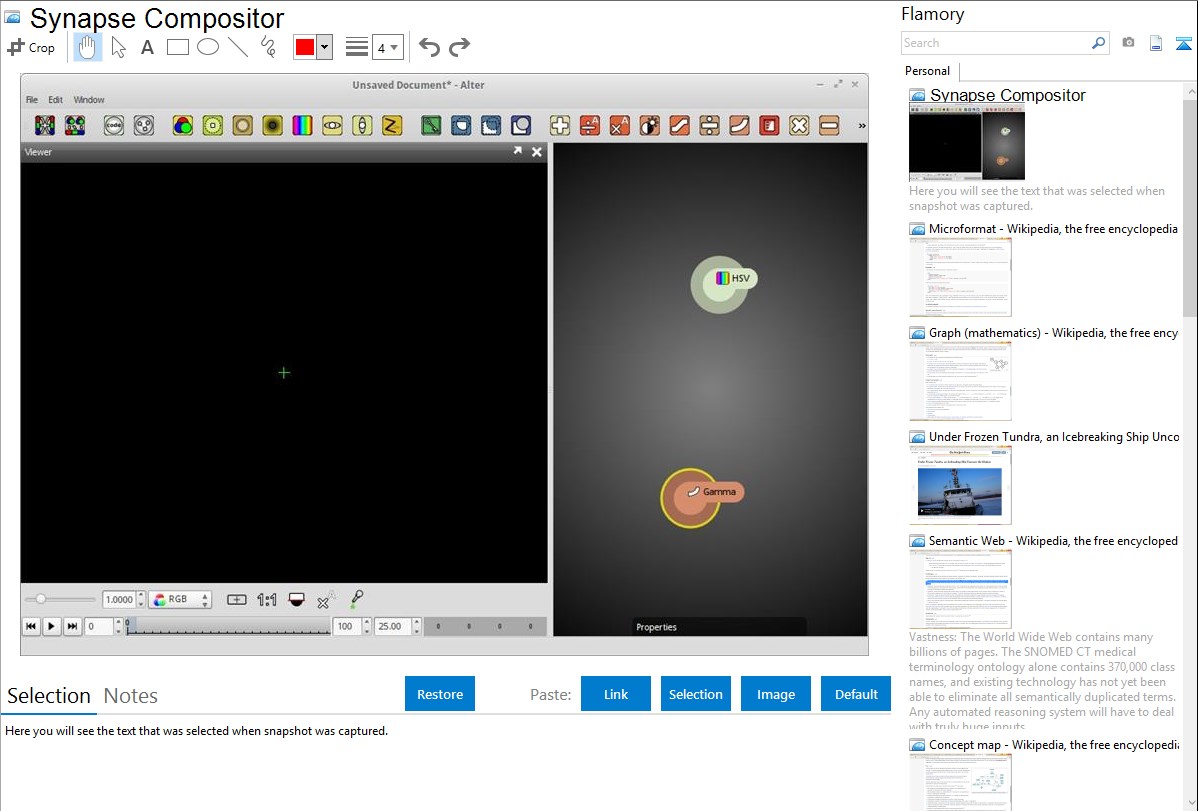Select the text annotation tool
The width and height of the screenshot is (1198, 811).
click(147, 47)
